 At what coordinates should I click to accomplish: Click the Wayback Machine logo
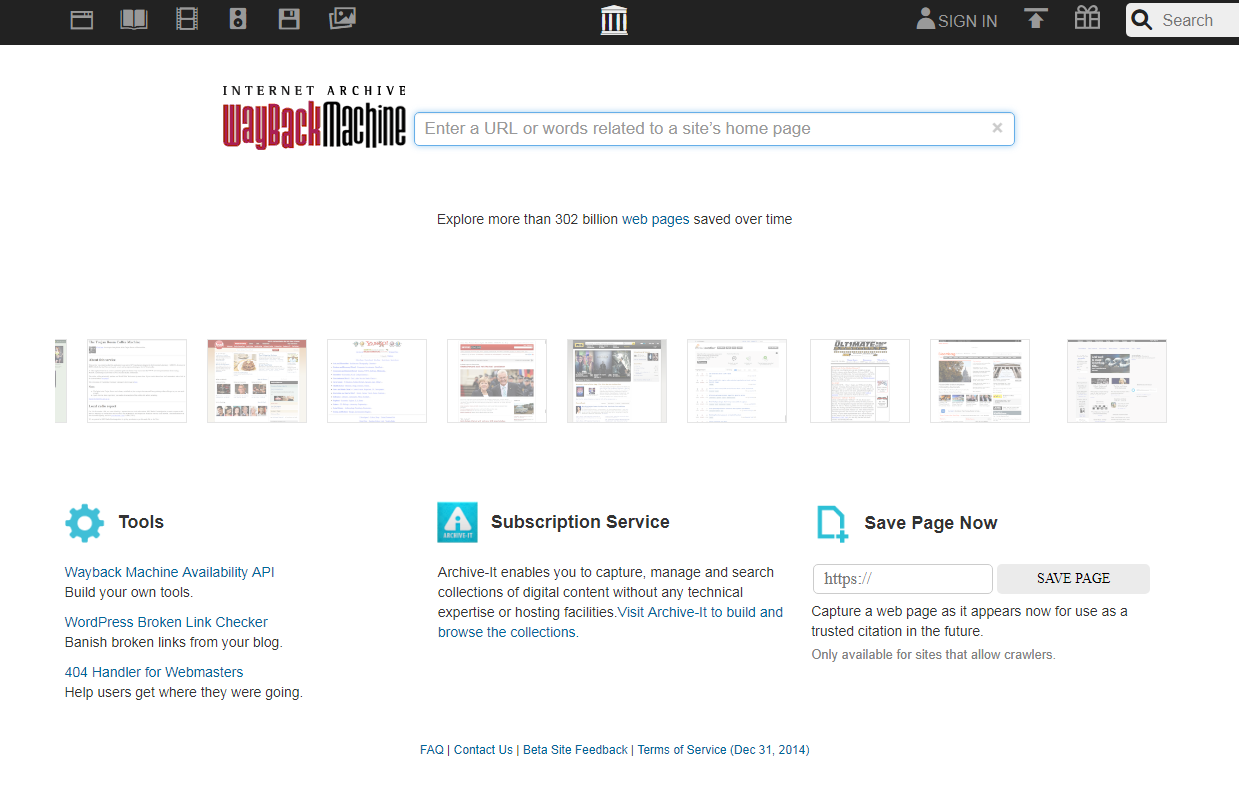tap(314, 117)
